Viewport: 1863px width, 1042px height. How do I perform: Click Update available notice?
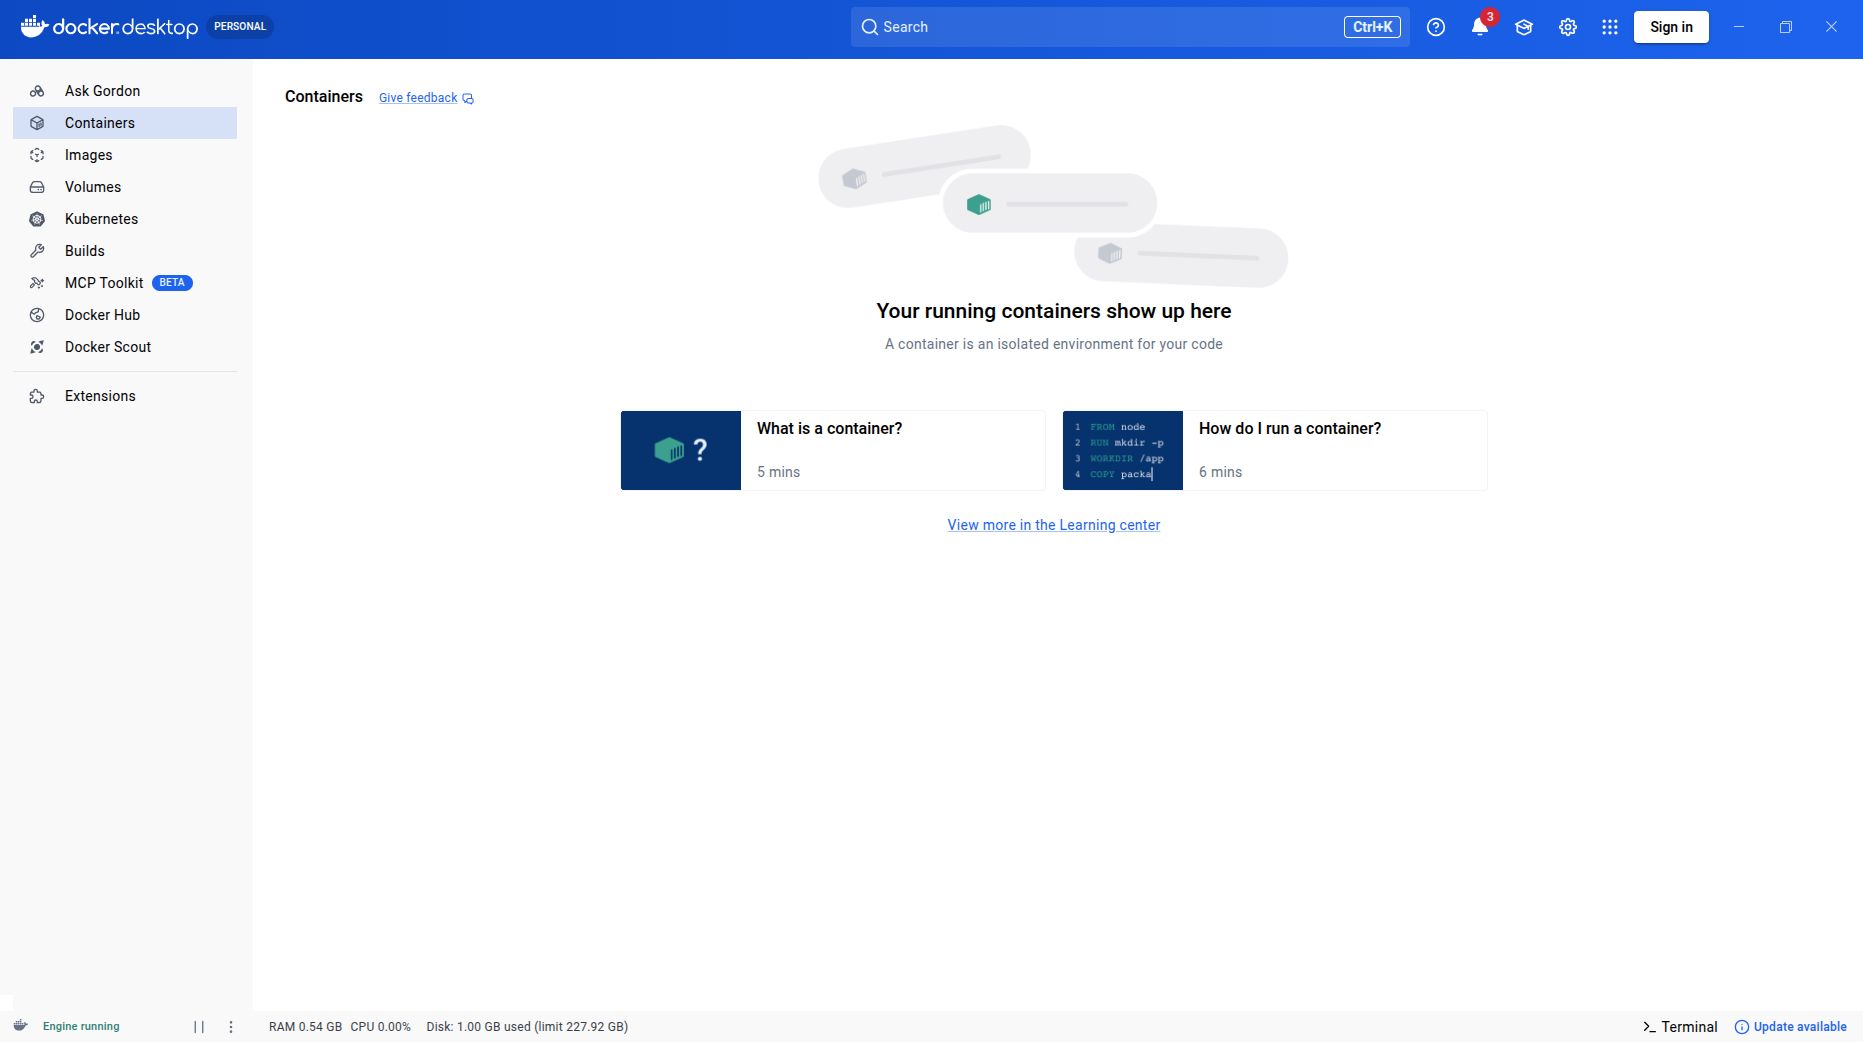(x=1790, y=1026)
